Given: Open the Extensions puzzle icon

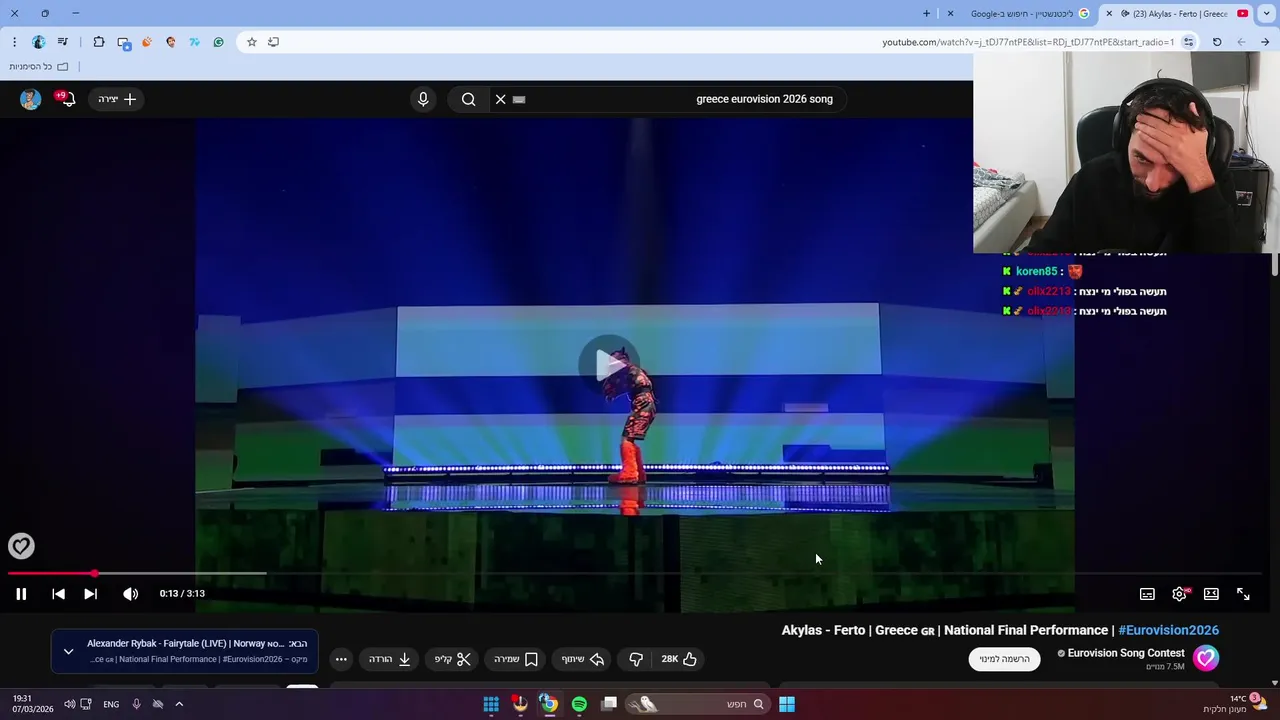Looking at the screenshot, I should pos(99,42).
